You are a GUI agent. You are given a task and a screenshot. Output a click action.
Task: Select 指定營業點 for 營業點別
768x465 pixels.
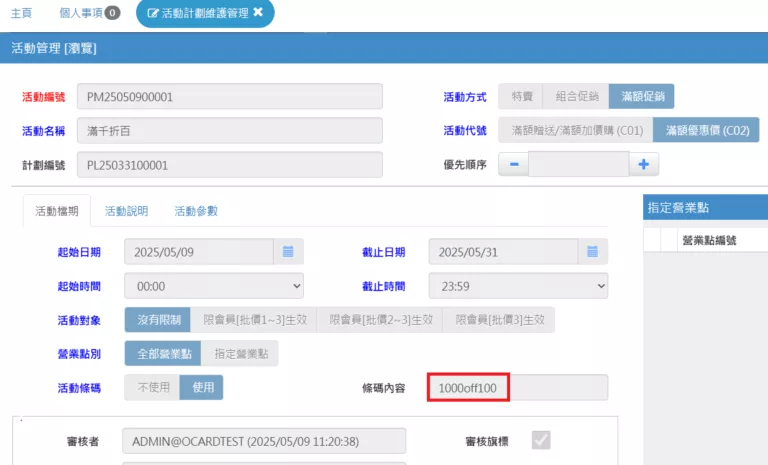(x=240, y=353)
